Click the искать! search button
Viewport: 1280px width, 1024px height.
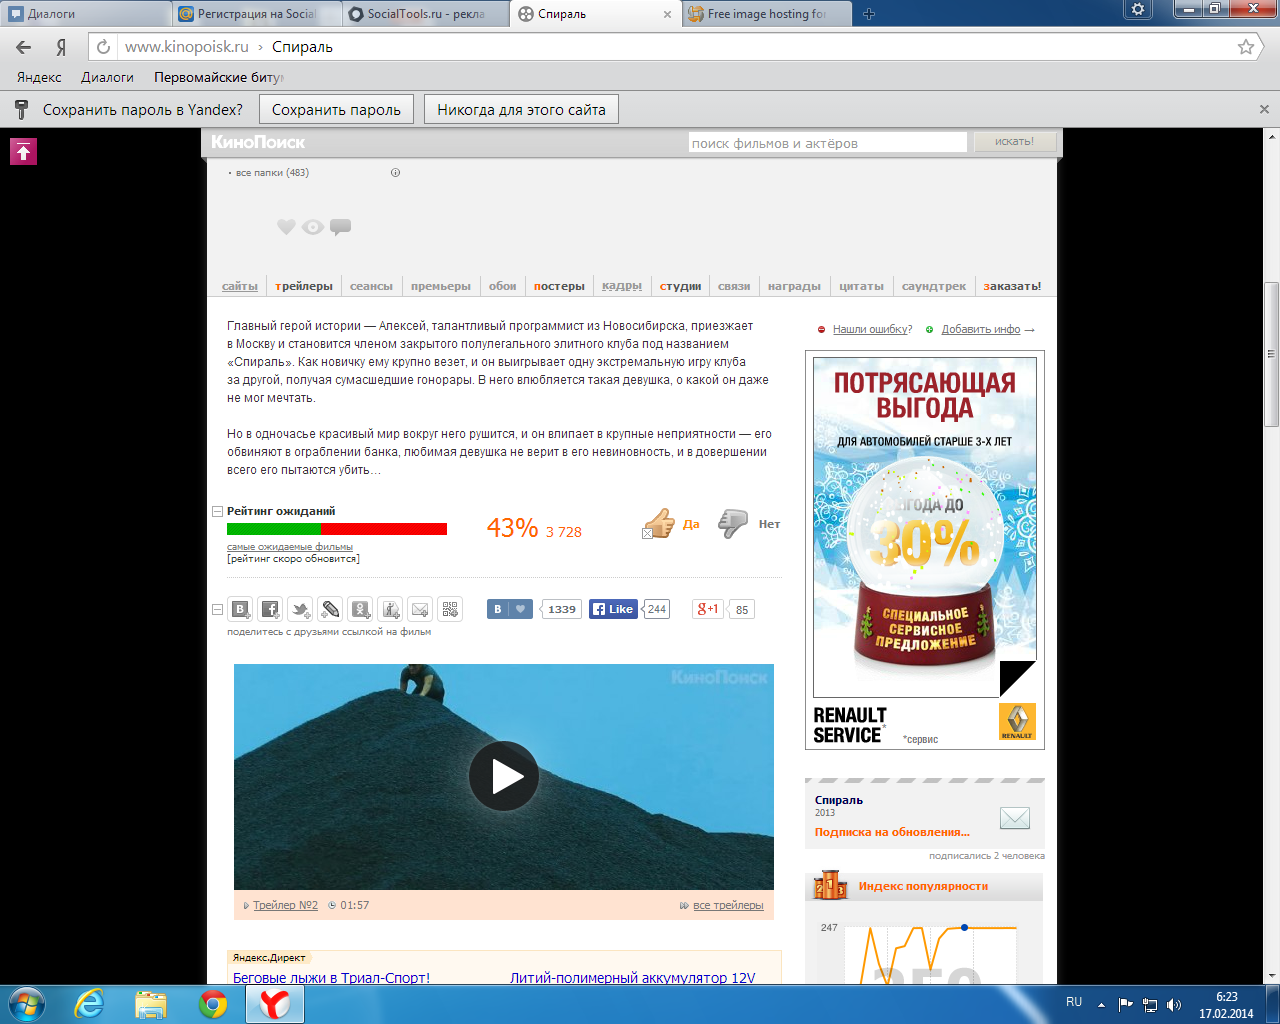tap(1015, 142)
